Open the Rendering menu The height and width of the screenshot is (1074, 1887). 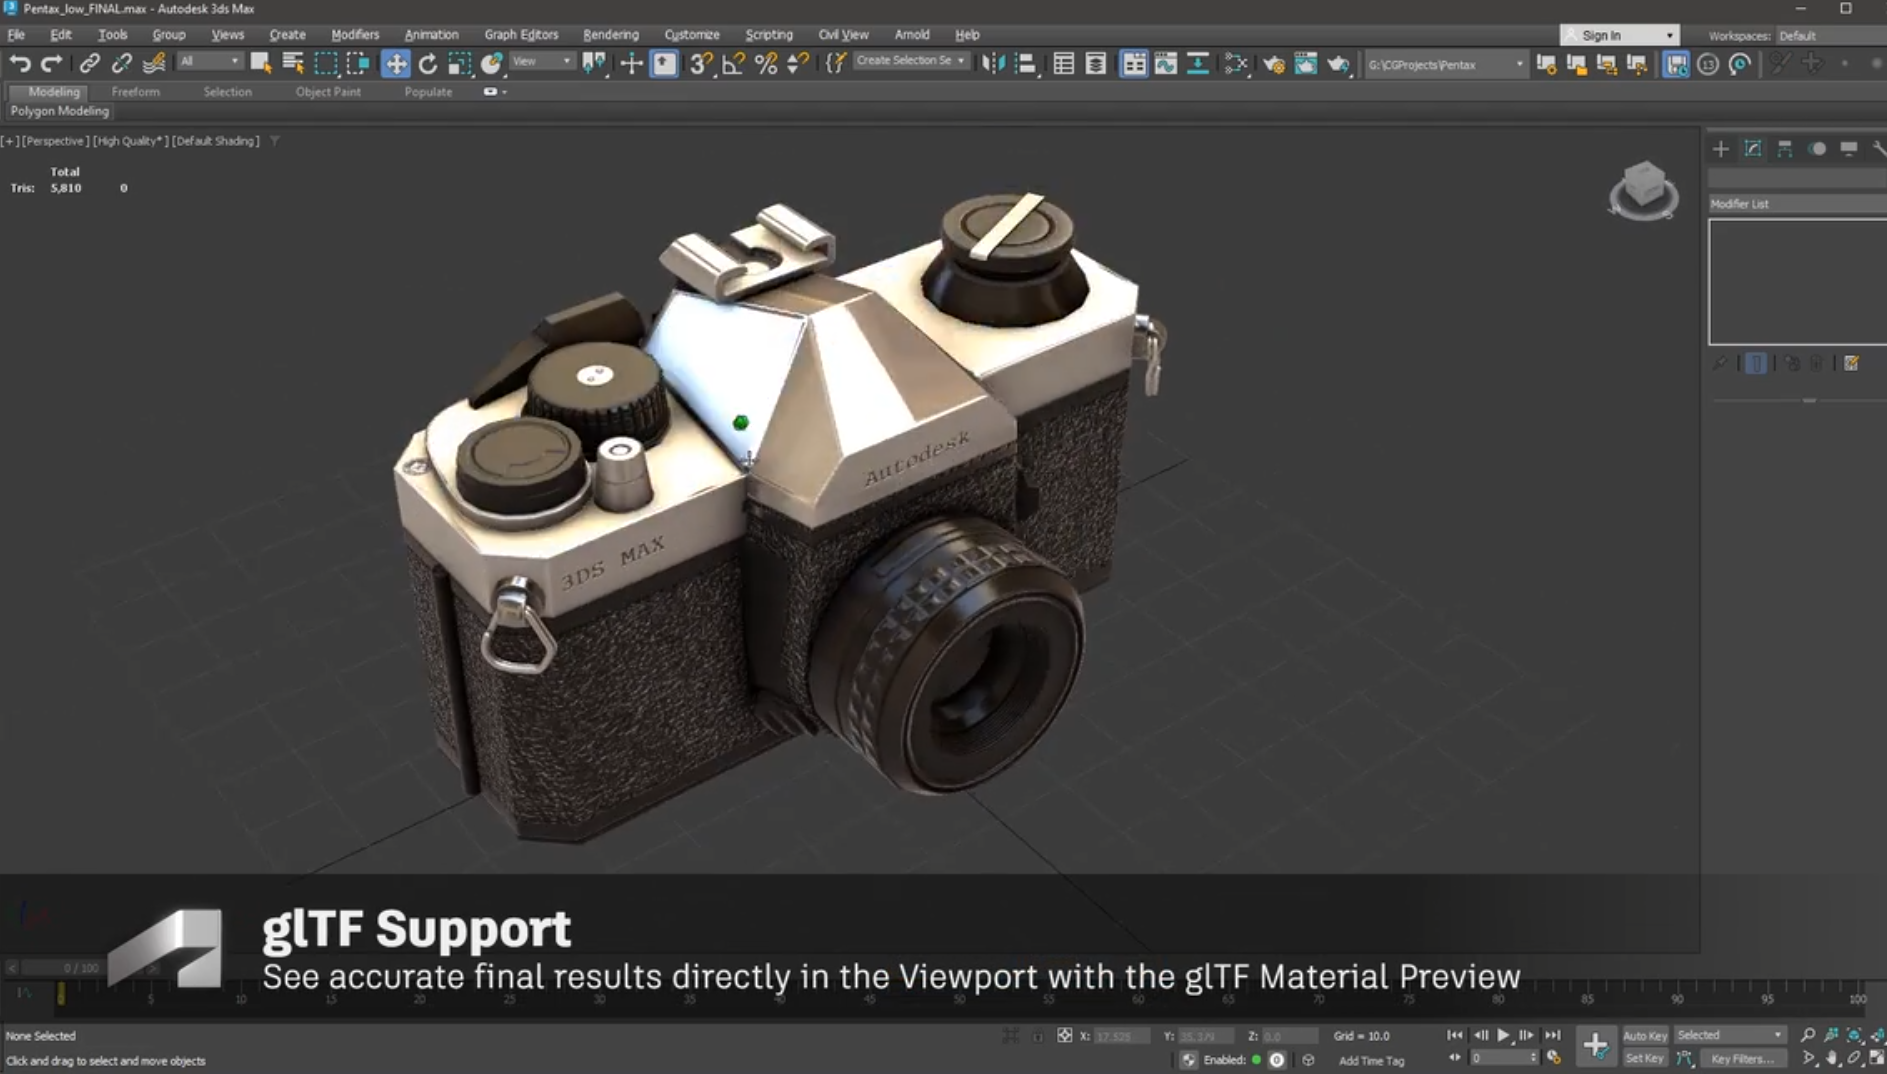click(x=610, y=35)
